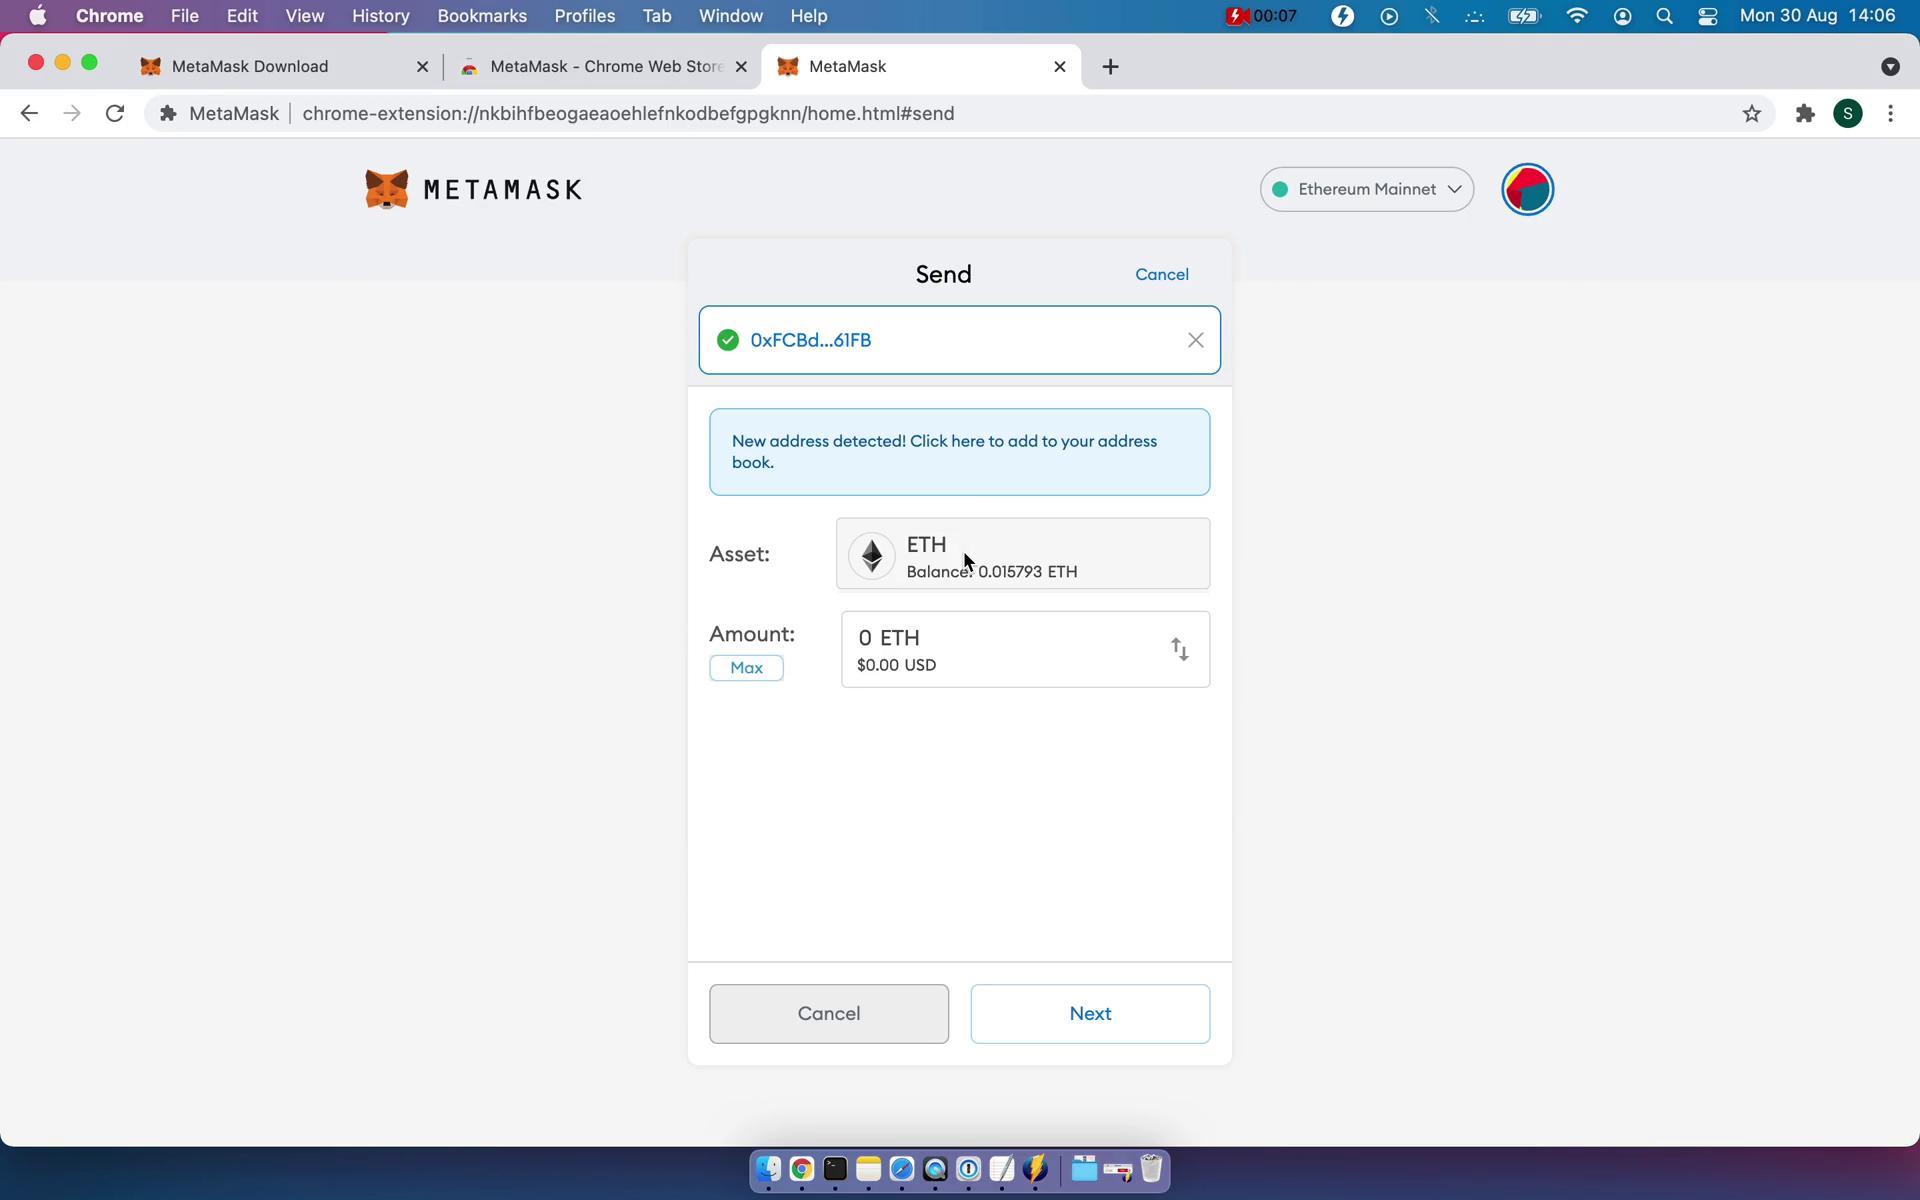The image size is (1920, 1200).
Task: Click the green checkmark verified address icon
Action: (x=728, y=340)
